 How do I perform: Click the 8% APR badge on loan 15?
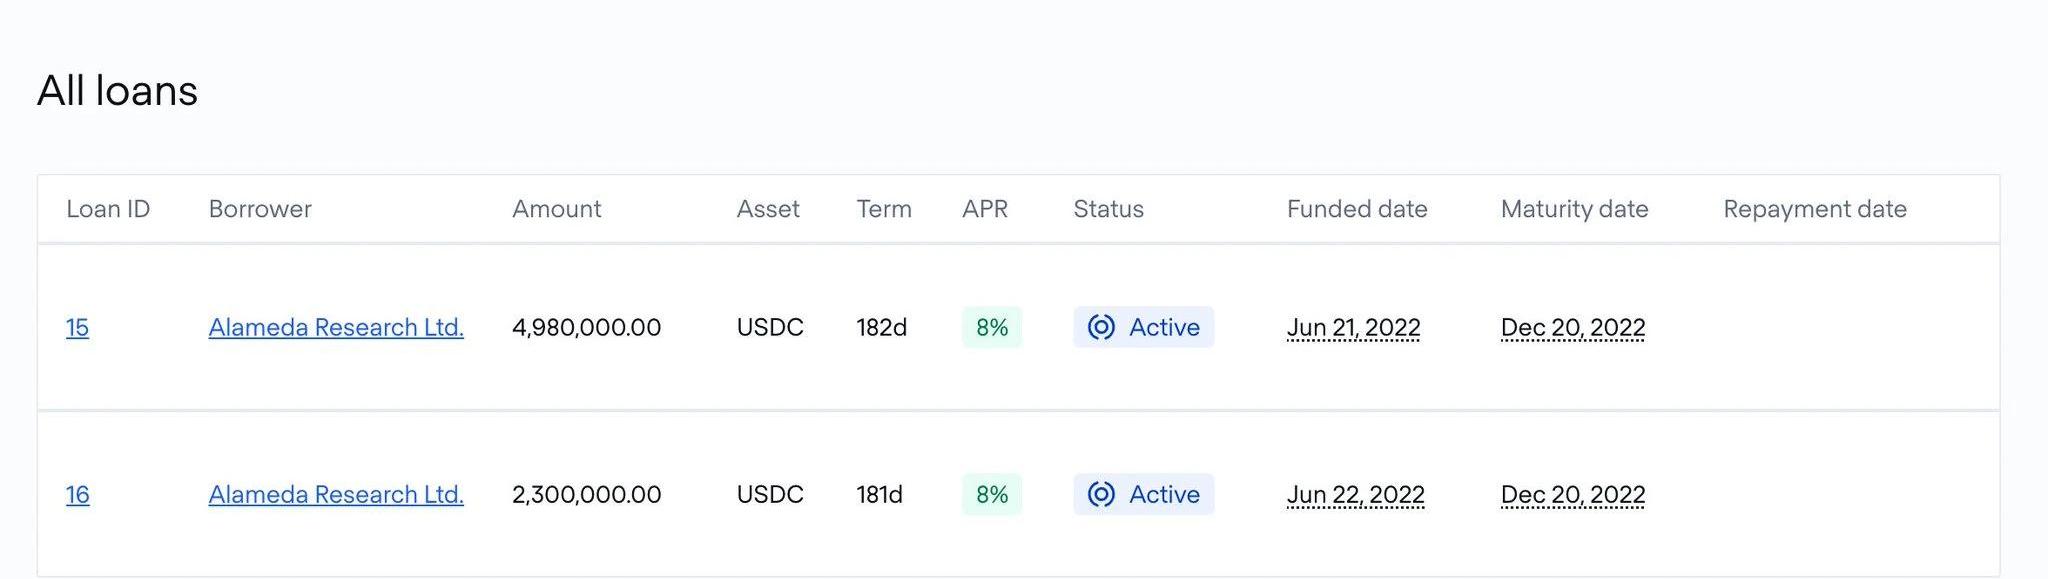click(x=991, y=327)
